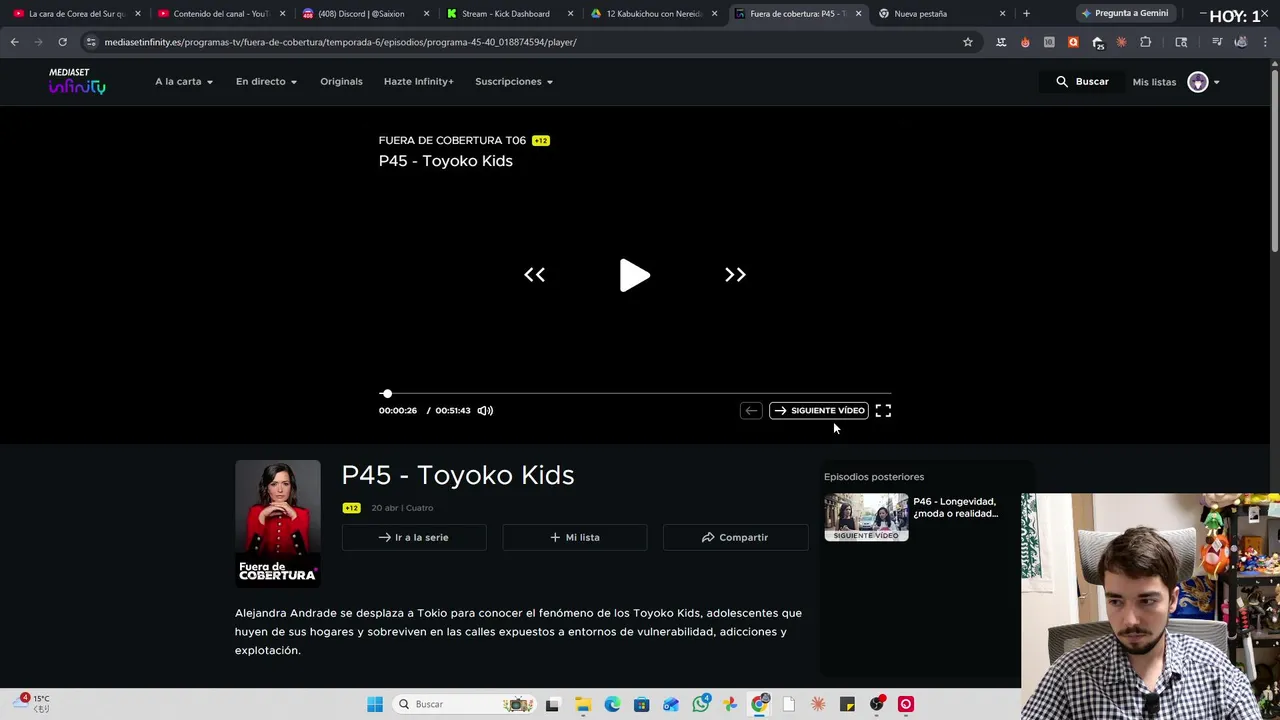Open the Buscar search on Mediaset
Image resolution: width=1280 pixels, height=720 pixels.
[1082, 81]
